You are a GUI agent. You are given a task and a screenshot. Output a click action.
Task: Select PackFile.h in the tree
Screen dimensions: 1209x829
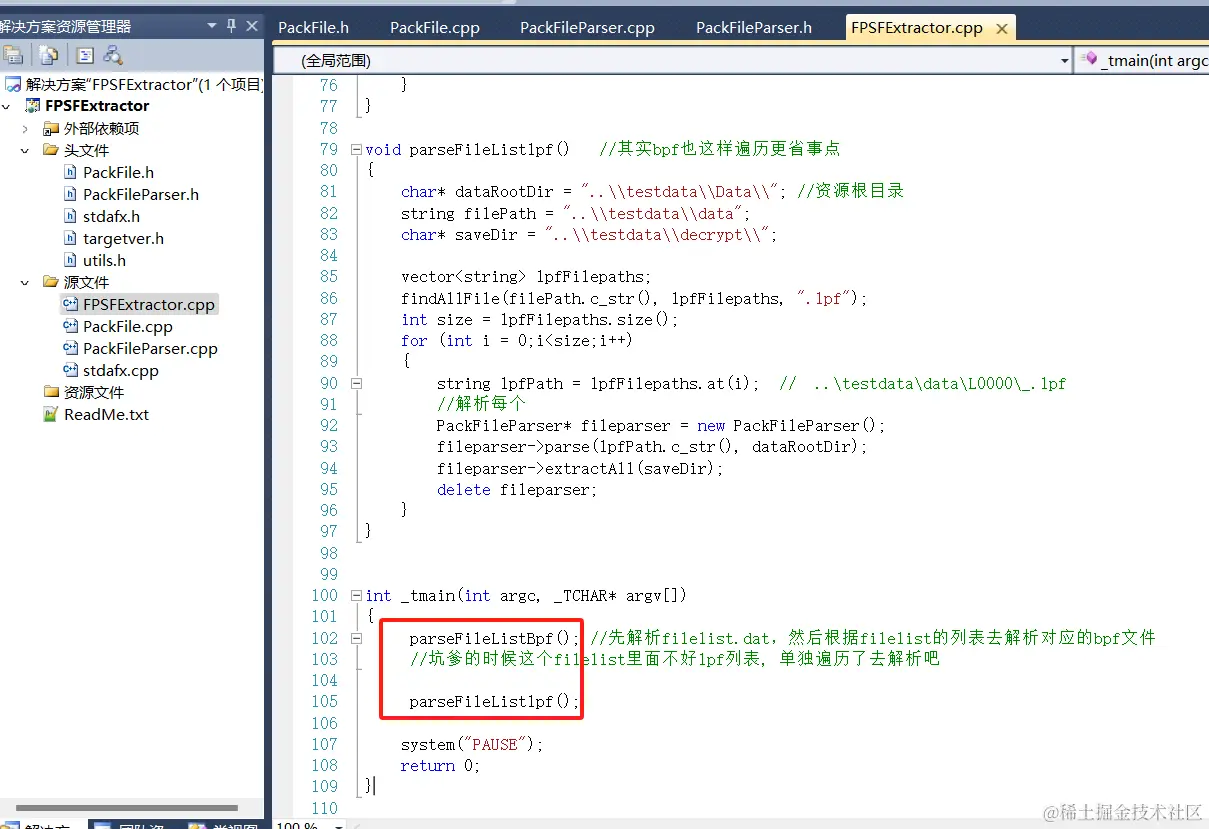118,173
